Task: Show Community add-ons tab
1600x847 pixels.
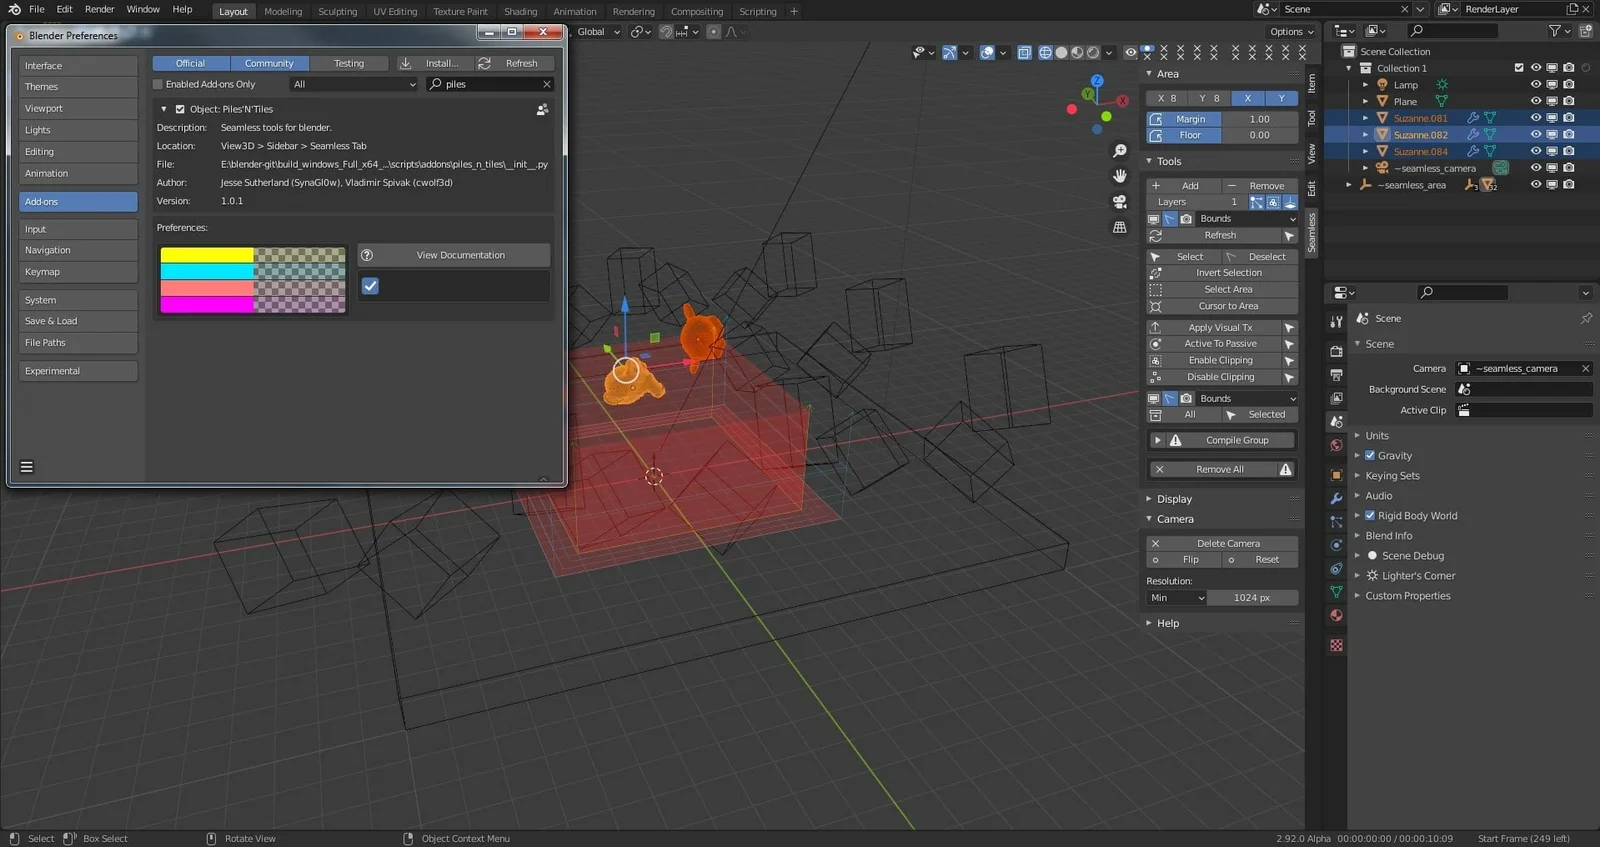Action: pos(269,63)
